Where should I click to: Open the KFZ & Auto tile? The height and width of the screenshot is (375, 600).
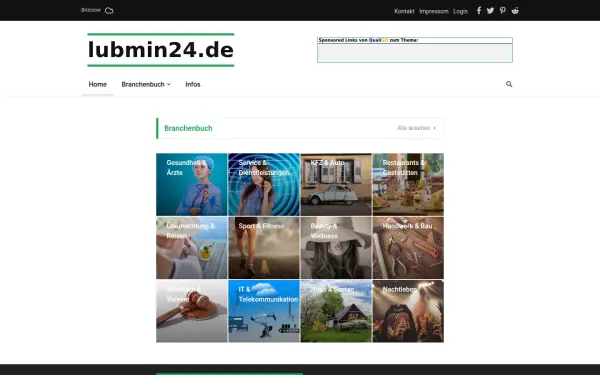pos(336,184)
